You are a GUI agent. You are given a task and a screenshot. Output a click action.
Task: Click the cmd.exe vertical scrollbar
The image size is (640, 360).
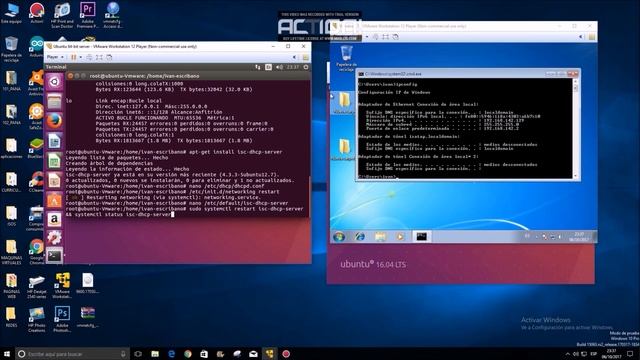576,128
